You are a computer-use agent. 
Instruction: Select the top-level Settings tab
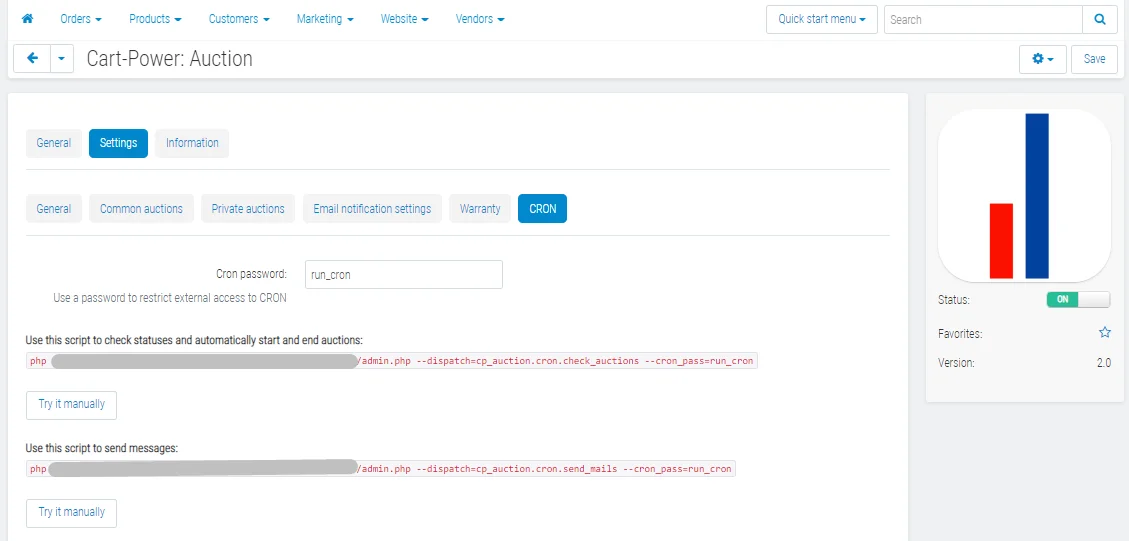pos(119,143)
